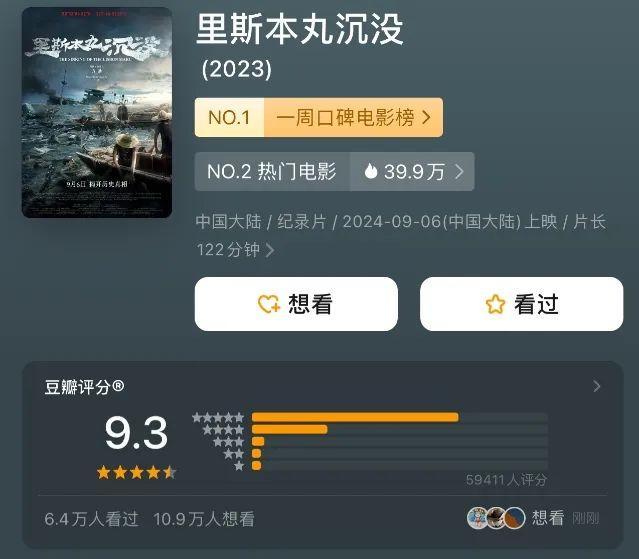Screen dimensions: 639x559
Task: Tap the heart-plus icon on 想看
Action: point(269,304)
